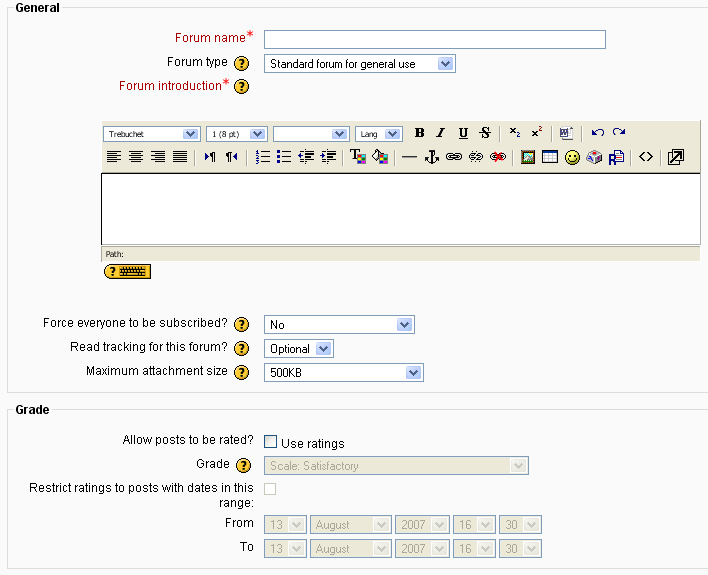The image size is (708, 575).
Task: Enlarge the editor to fullscreen
Action: pos(676,157)
